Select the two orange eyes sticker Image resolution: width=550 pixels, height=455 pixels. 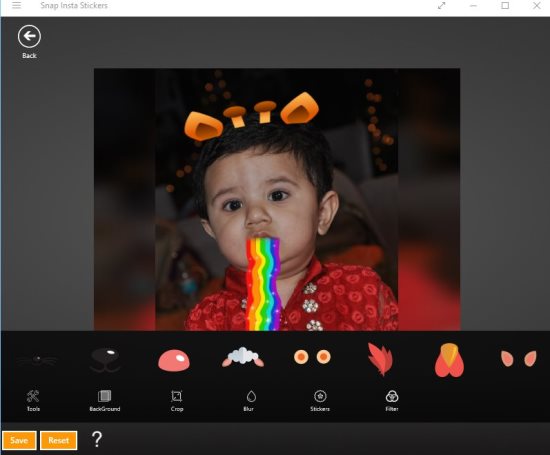click(x=312, y=357)
